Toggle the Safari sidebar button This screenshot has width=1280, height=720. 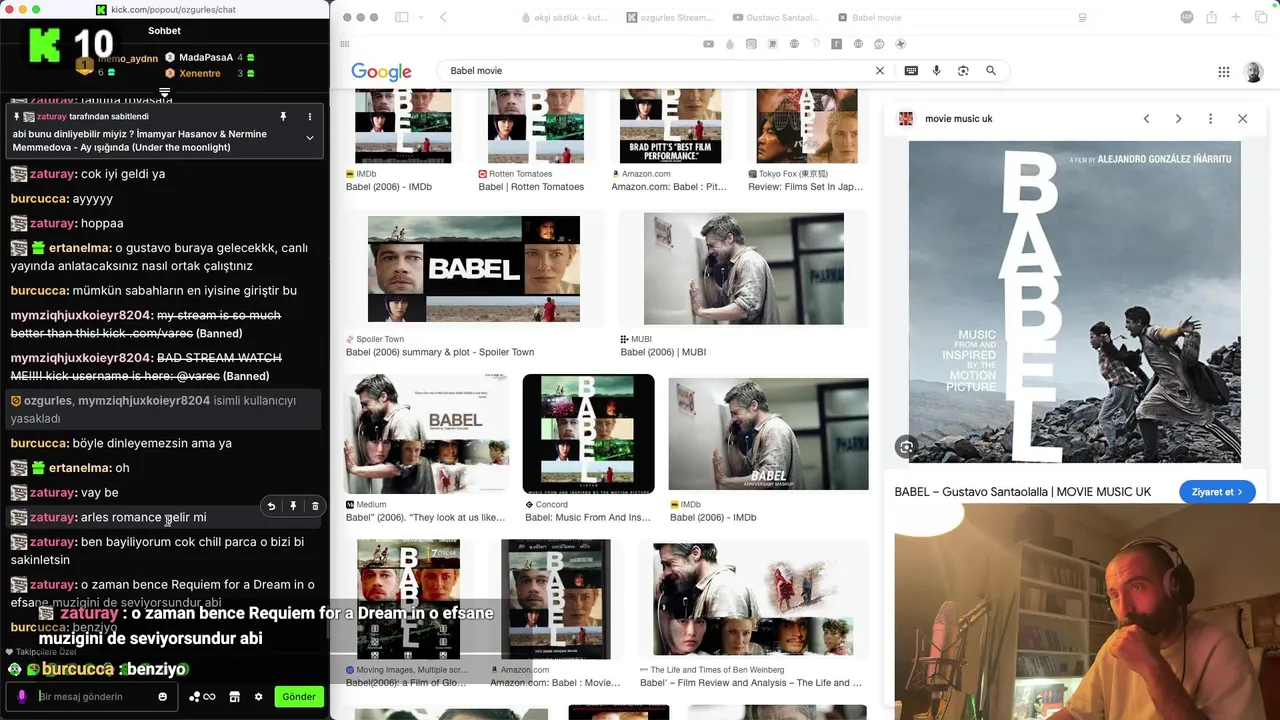point(401,17)
